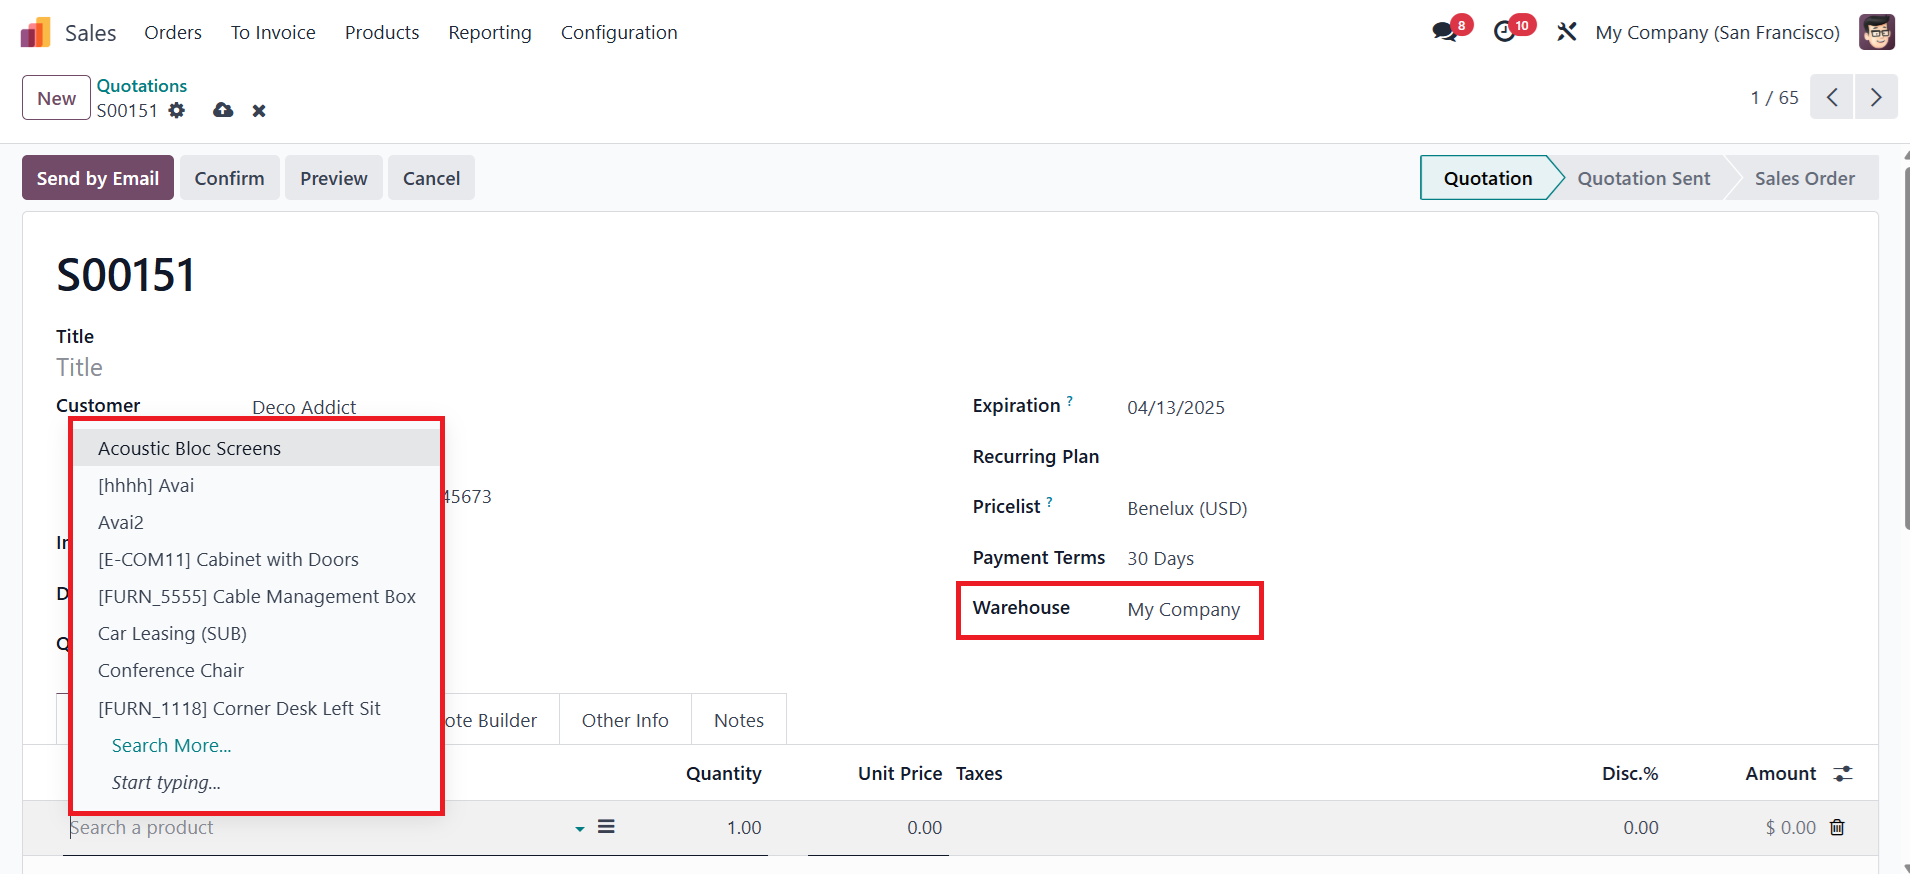Open the discuss messages chat icon

[x=1444, y=32]
